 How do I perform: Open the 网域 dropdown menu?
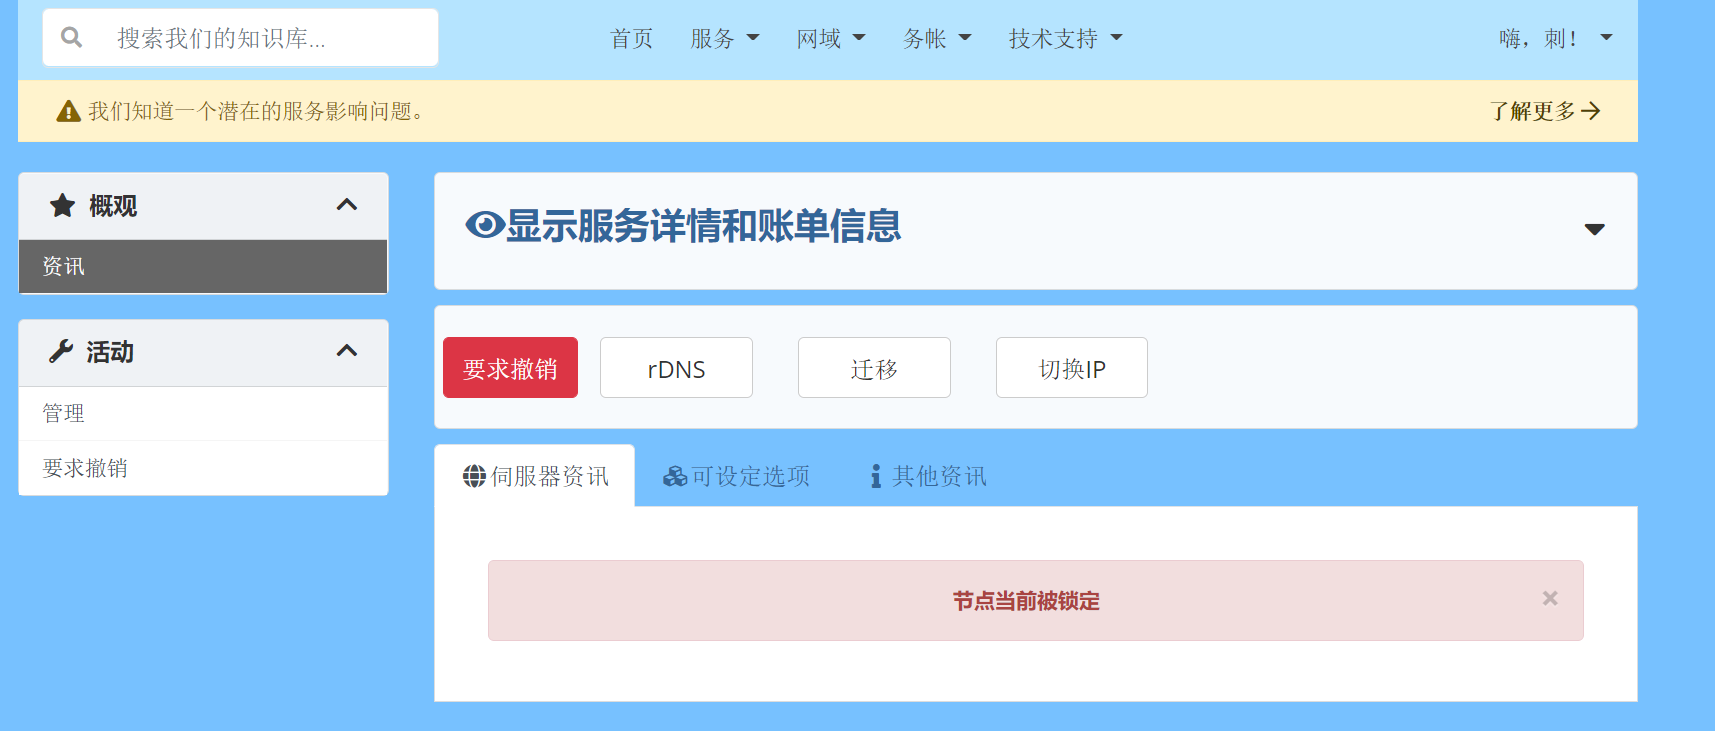(x=831, y=39)
